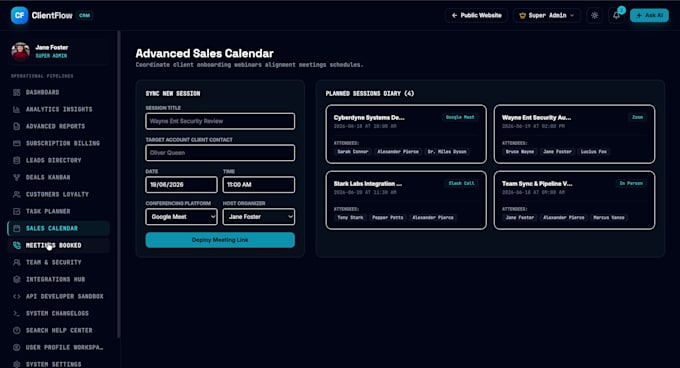
Task: Expand the Super Admin role dropdown
Action: [x=547, y=16]
